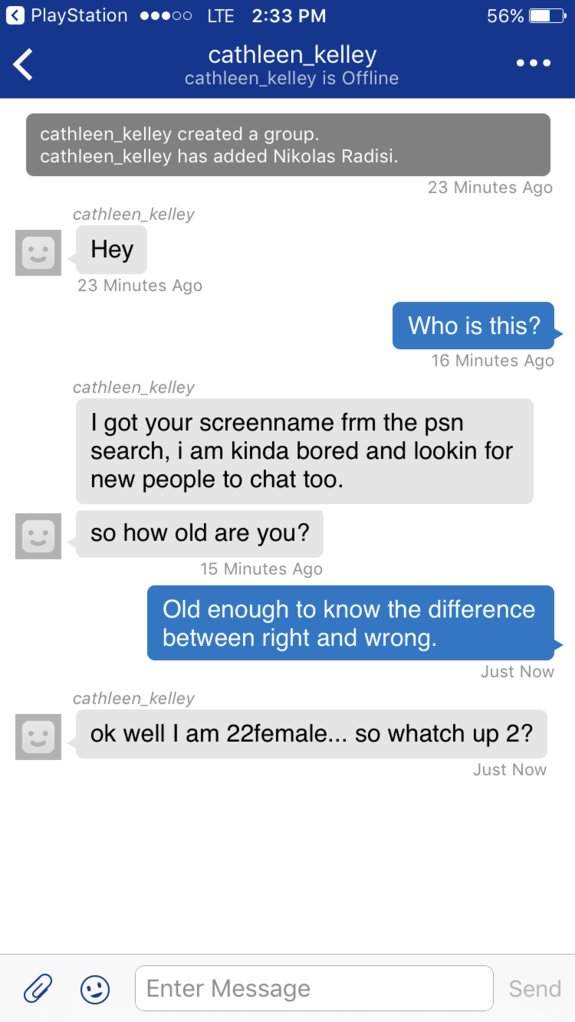Tap the avatar beside "so how old are you?"
Viewport: 575px width, 1022px height.
(38, 536)
